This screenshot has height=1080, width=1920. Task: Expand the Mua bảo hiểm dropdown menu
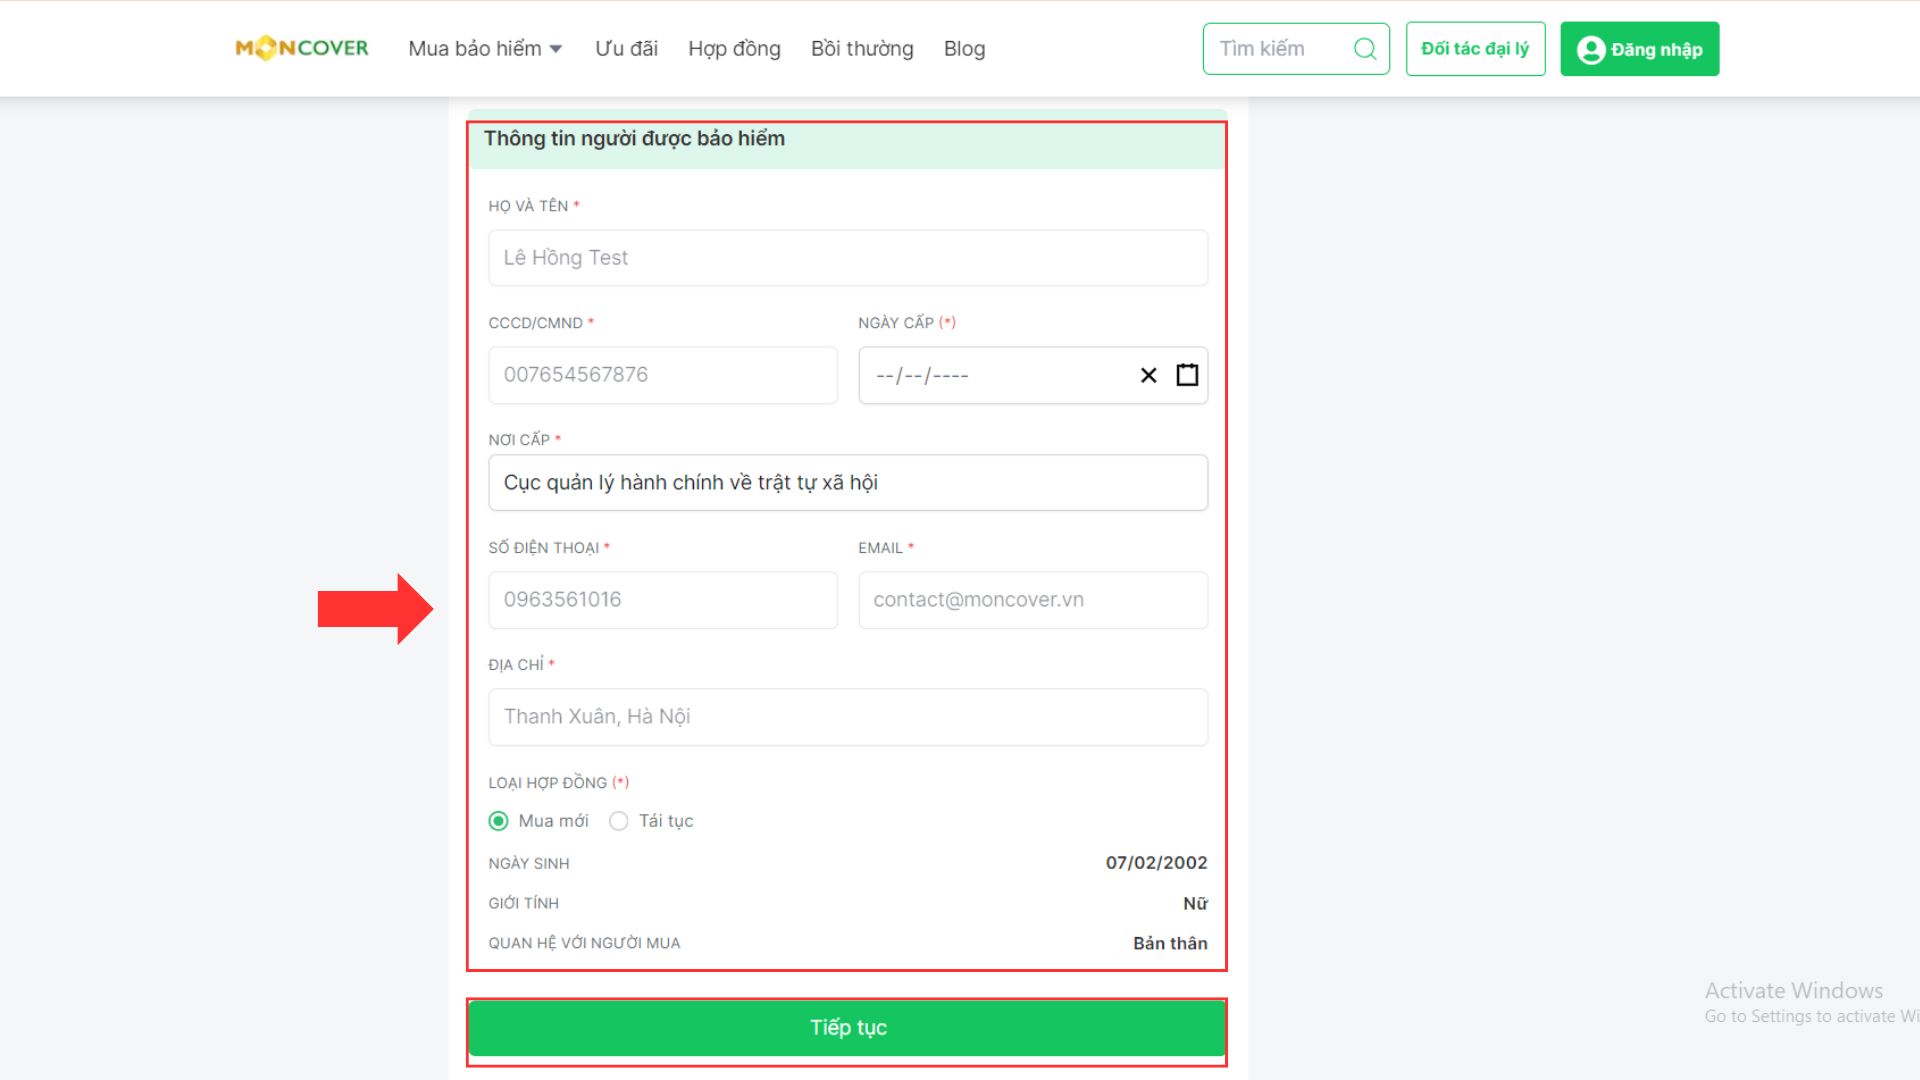(485, 49)
